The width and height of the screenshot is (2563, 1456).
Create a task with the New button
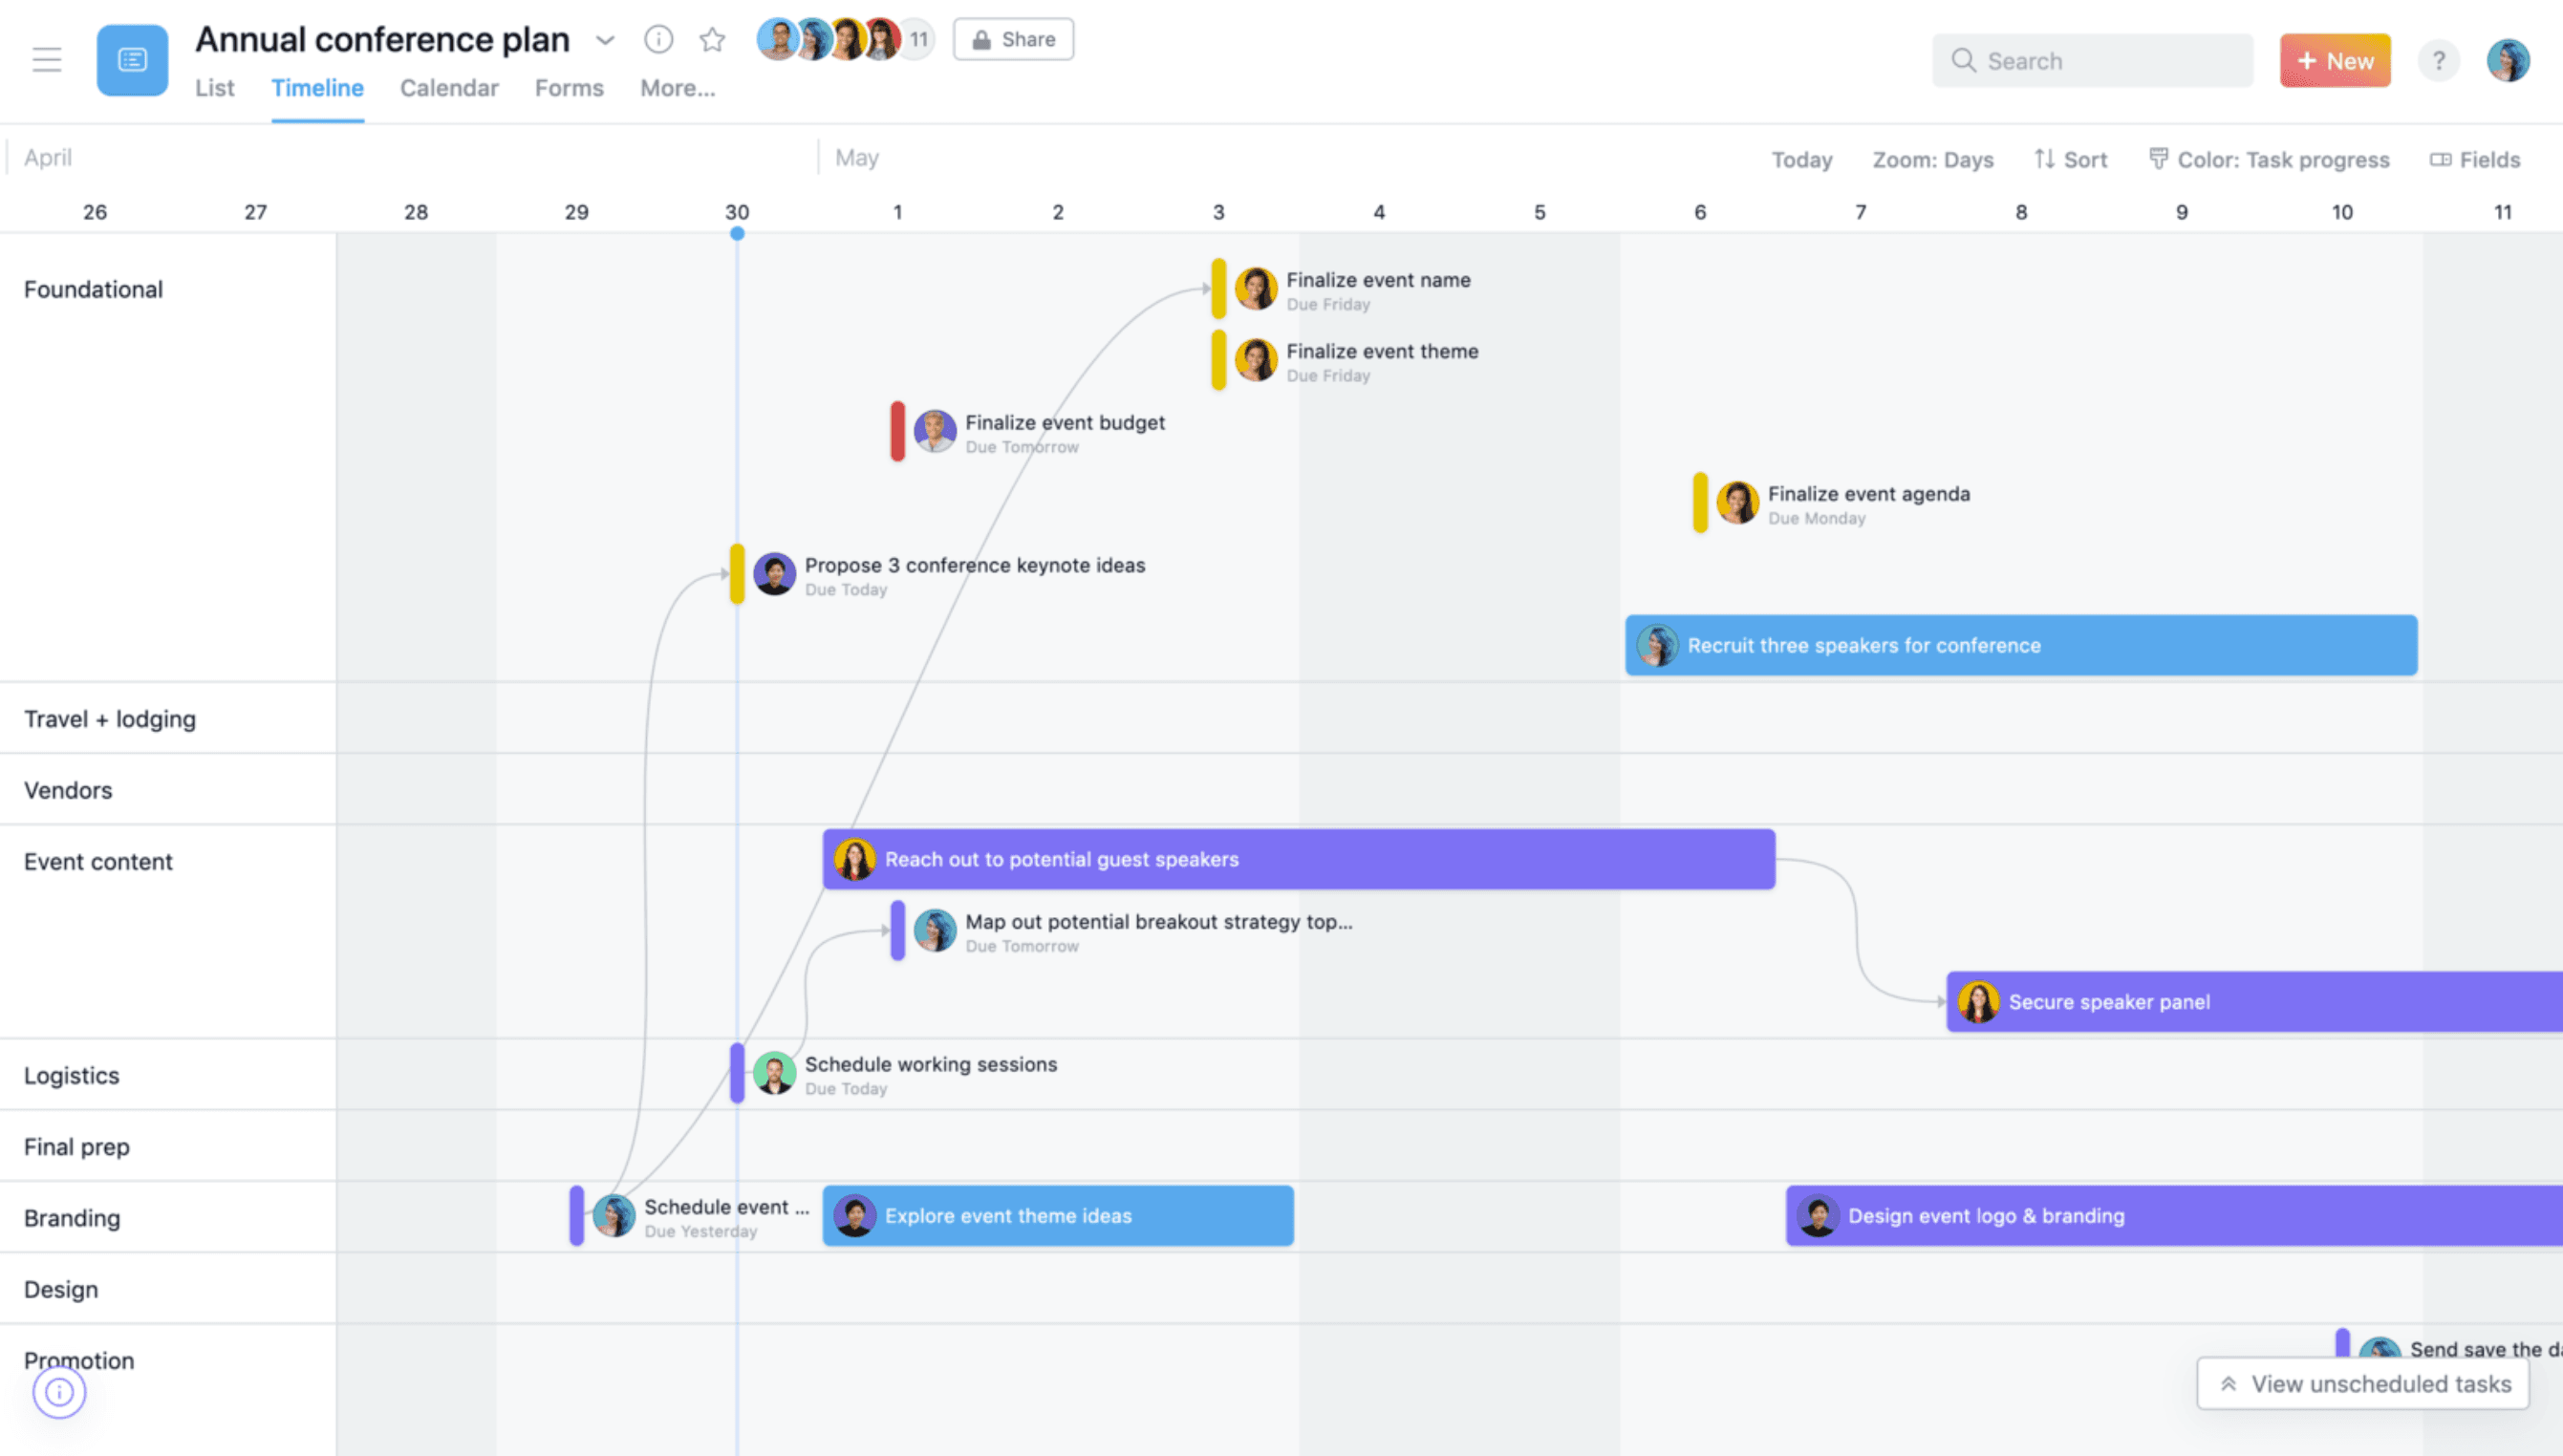pos(2335,60)
